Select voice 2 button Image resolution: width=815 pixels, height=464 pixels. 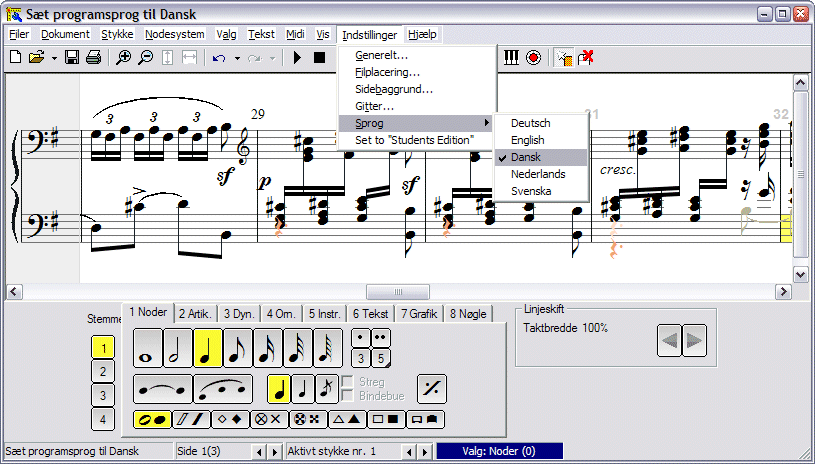(103, 372)
